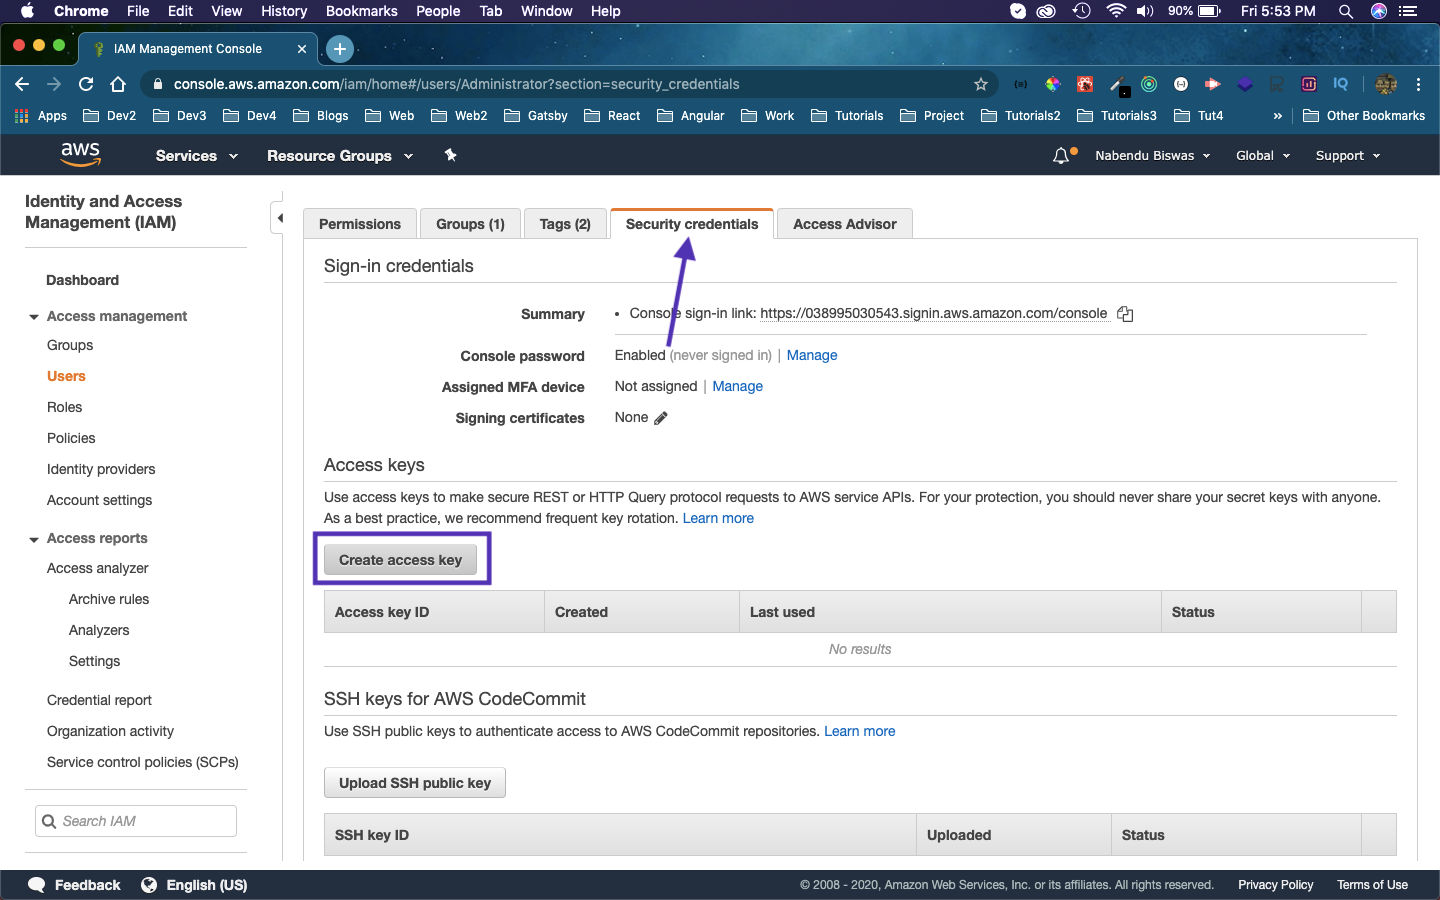Open Groups in IAM sidebar

[70, 345]
